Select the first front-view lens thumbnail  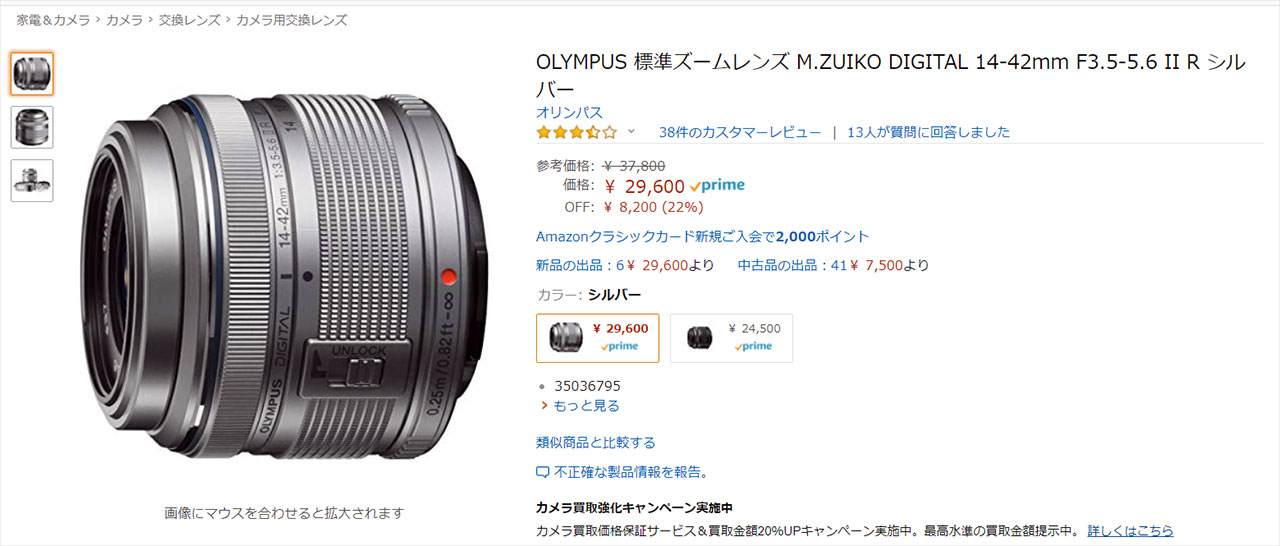coord(32,74)
